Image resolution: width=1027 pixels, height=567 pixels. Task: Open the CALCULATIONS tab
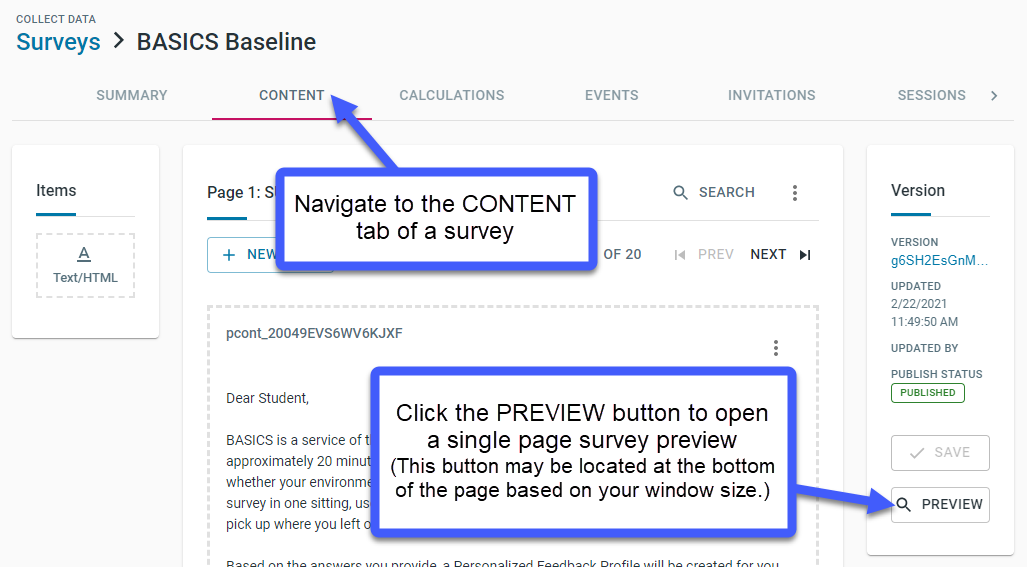452,96
